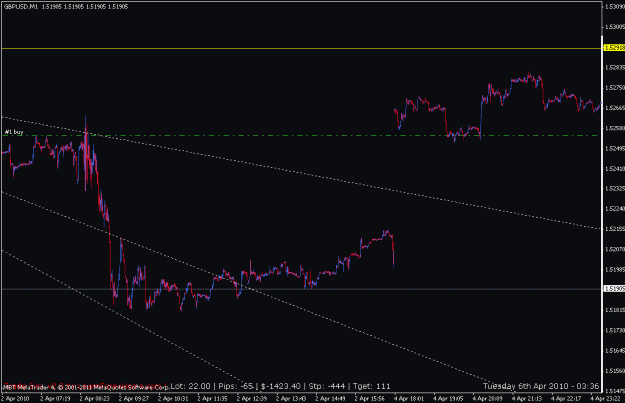Click the '$-1423.40' profit readout
This screenshot has width=625, height=403.
coord(281,386)
